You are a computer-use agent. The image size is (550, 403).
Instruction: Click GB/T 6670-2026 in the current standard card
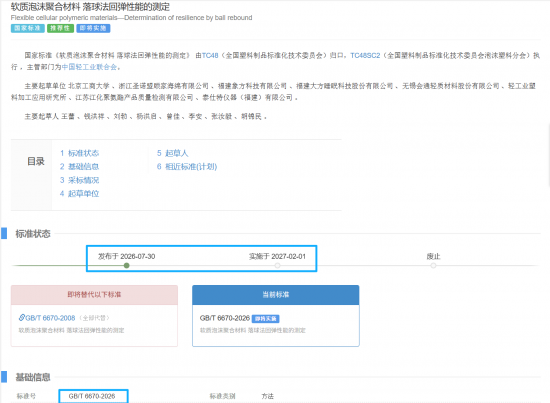(x=225, y=318)
